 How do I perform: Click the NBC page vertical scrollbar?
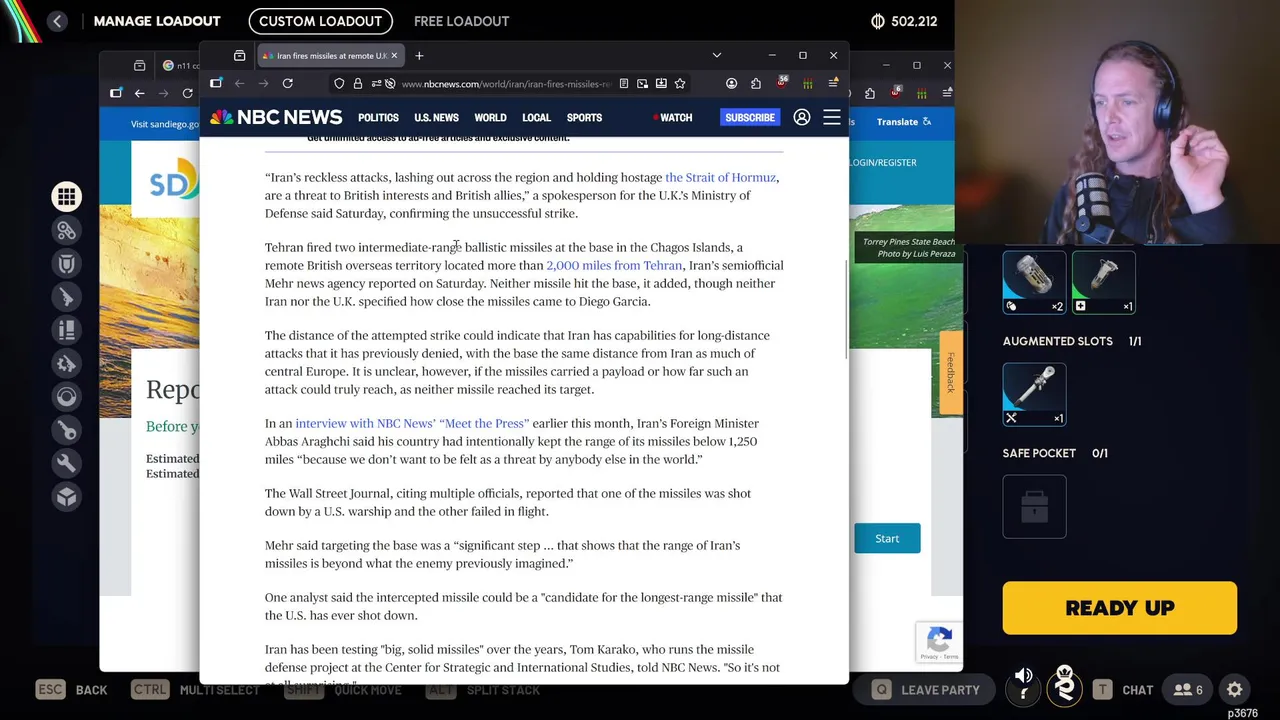[846, 310]
